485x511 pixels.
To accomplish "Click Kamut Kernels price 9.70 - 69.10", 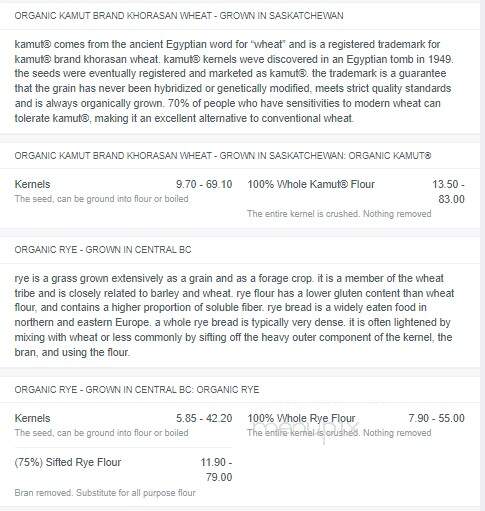I will tap(204, 184).
